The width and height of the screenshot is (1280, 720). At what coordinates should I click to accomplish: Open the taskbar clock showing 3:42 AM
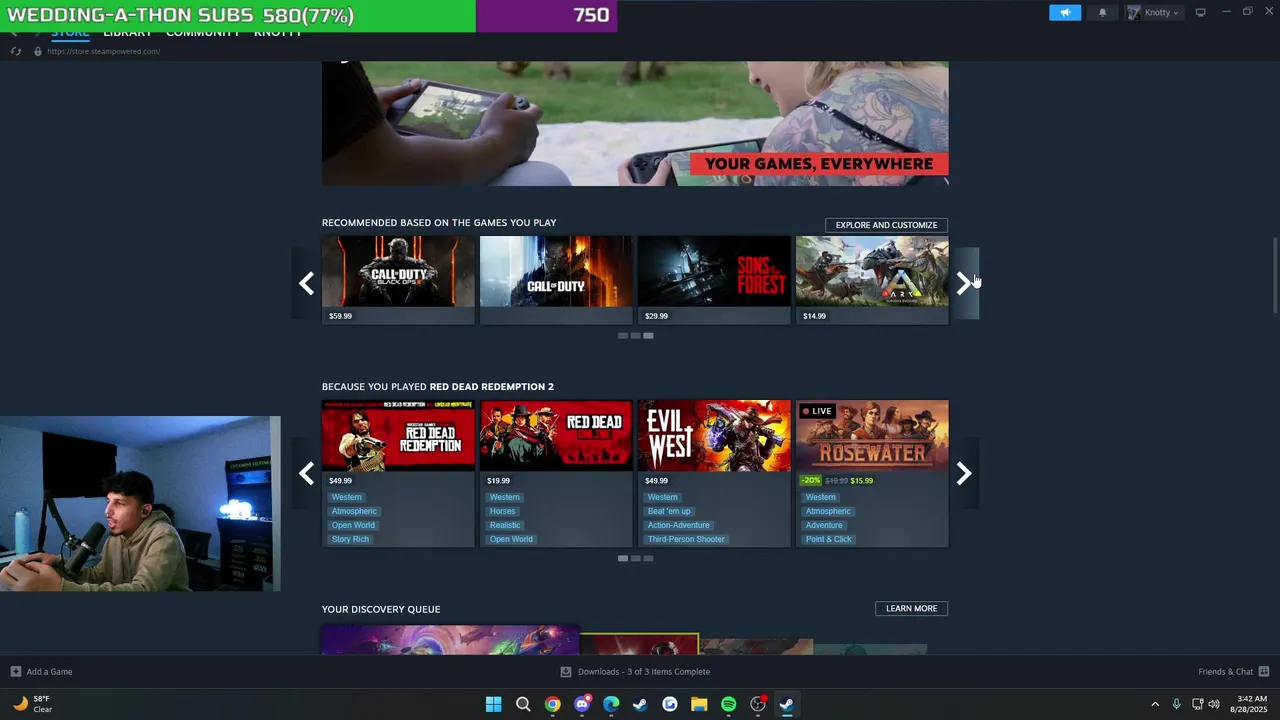(1251, 704)
